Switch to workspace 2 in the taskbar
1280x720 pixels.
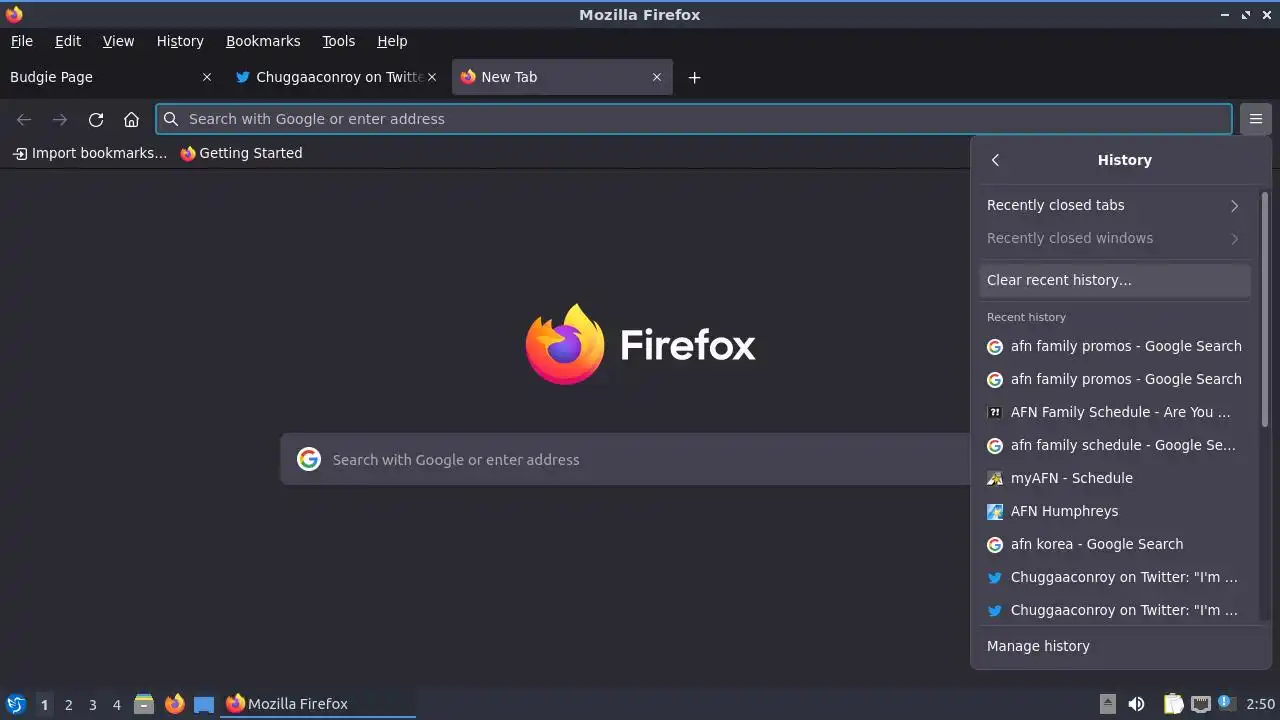(68, 704)
